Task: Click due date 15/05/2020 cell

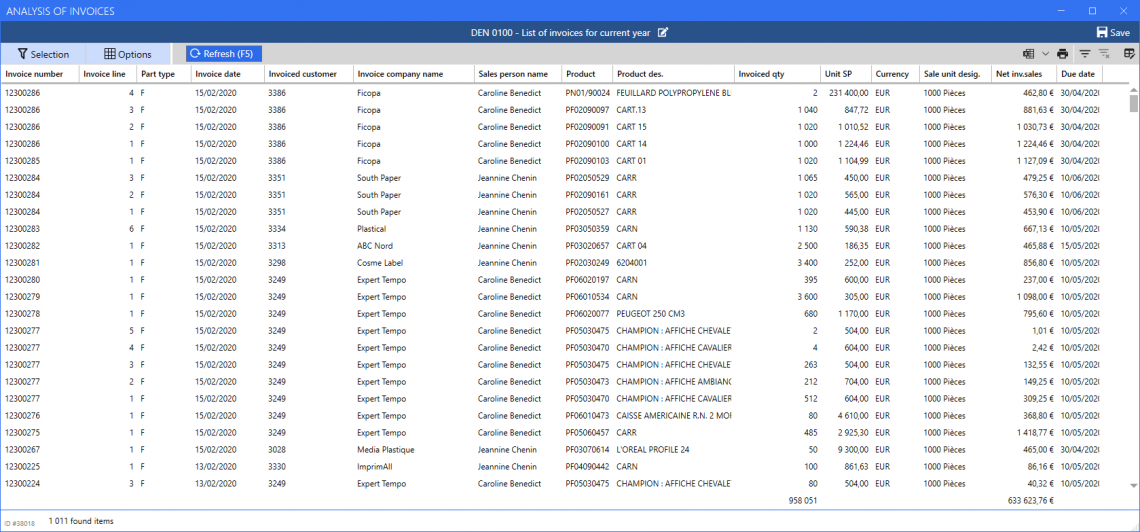Action: (1080, 246)
